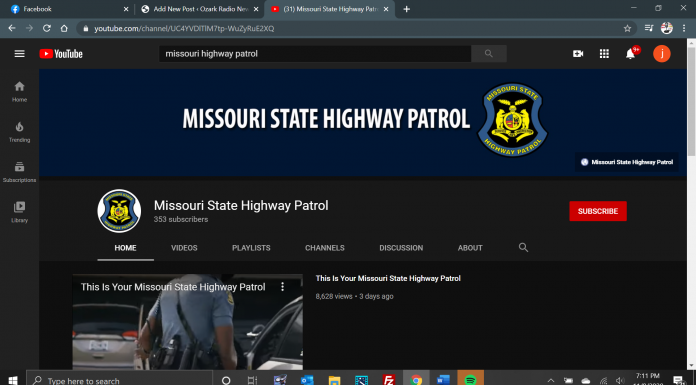The height and width of the screenshot is (385, 696).
Task: Open the media control icon in Chrome toolbar
Action: 649,28
